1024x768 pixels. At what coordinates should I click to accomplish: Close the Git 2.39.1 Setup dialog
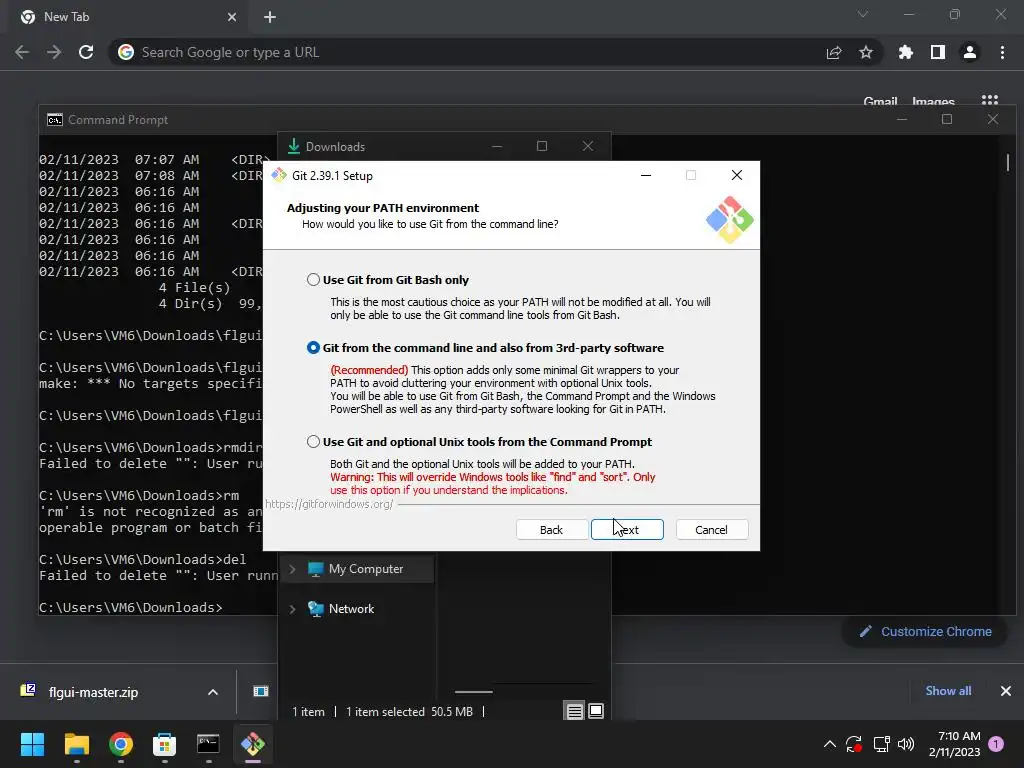pos(737,175)
